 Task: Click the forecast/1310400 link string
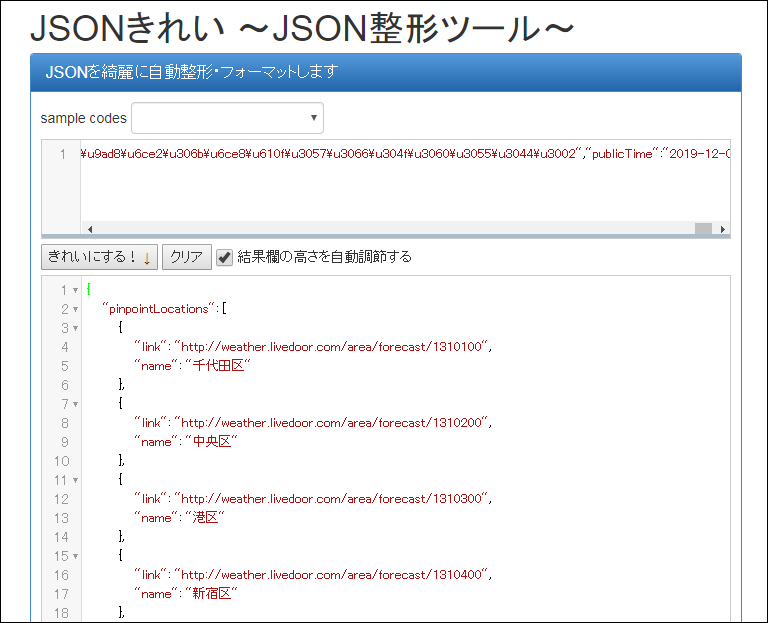tap(332, 575)
